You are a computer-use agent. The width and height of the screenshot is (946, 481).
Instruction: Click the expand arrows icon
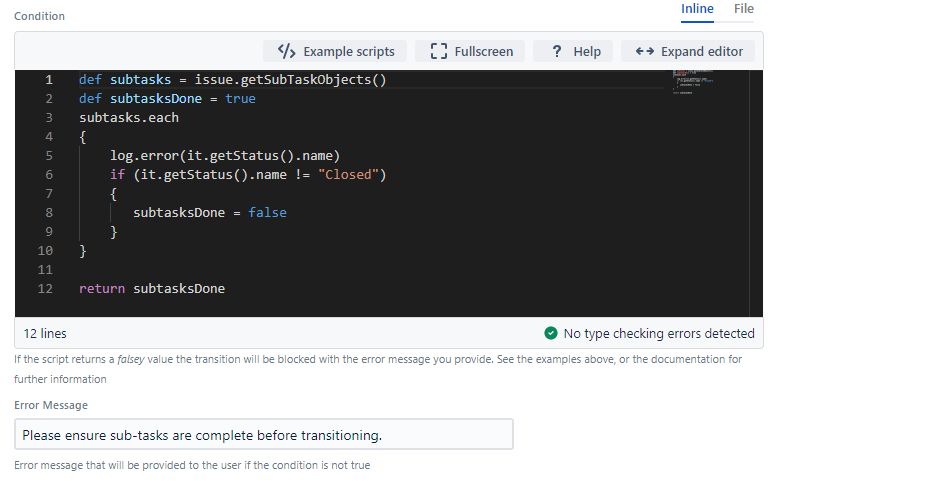pyautogui.click(x=644, y=51)
